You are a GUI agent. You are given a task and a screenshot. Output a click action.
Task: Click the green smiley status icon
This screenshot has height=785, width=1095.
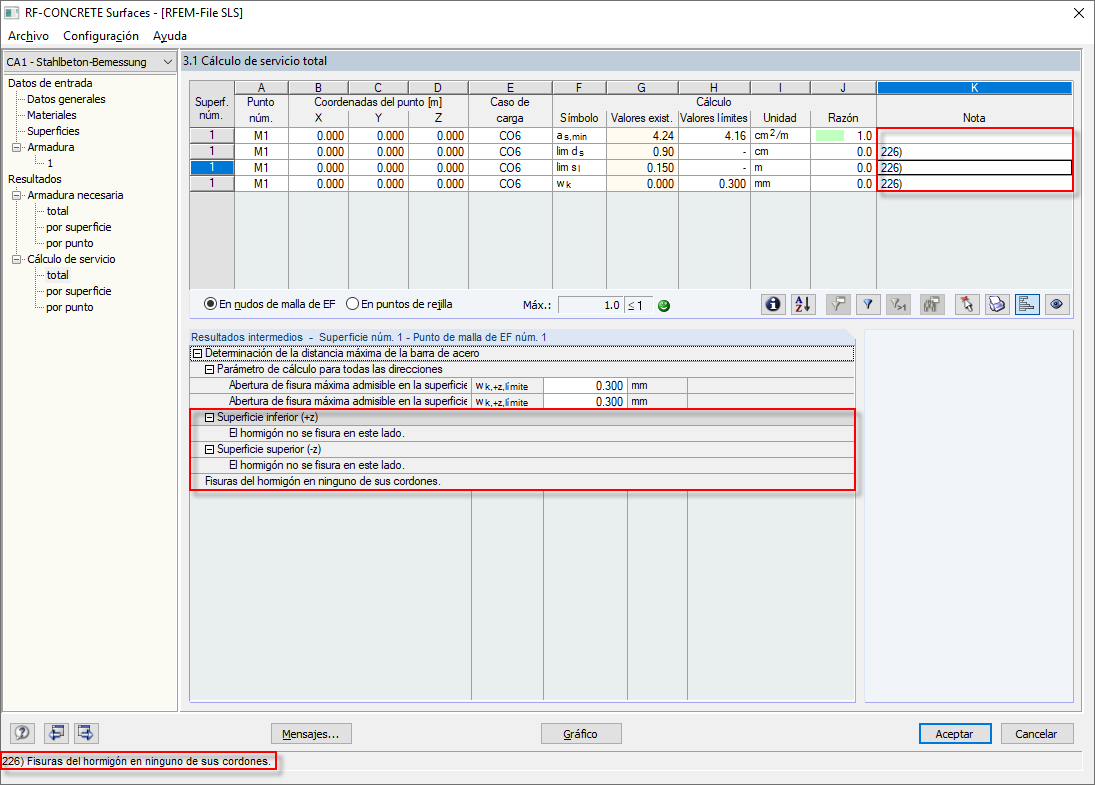click(664, 305)
